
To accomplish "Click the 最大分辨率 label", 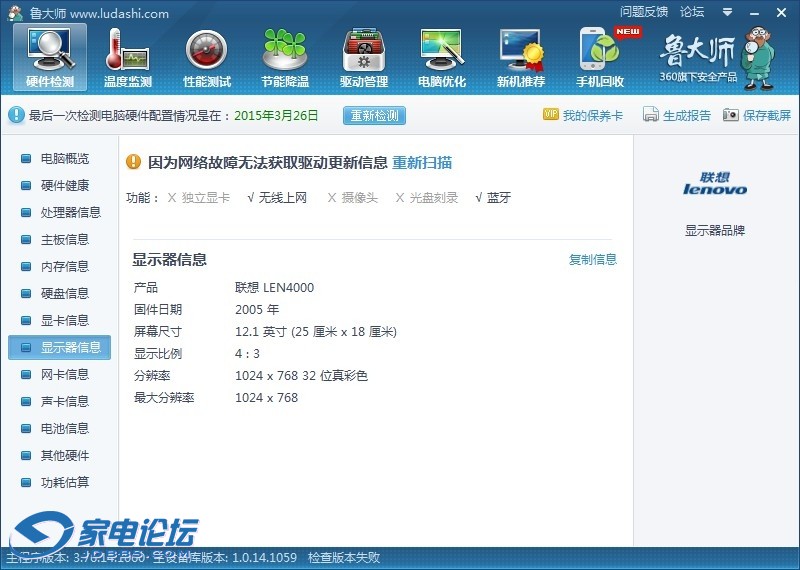I will click(164, 398).
